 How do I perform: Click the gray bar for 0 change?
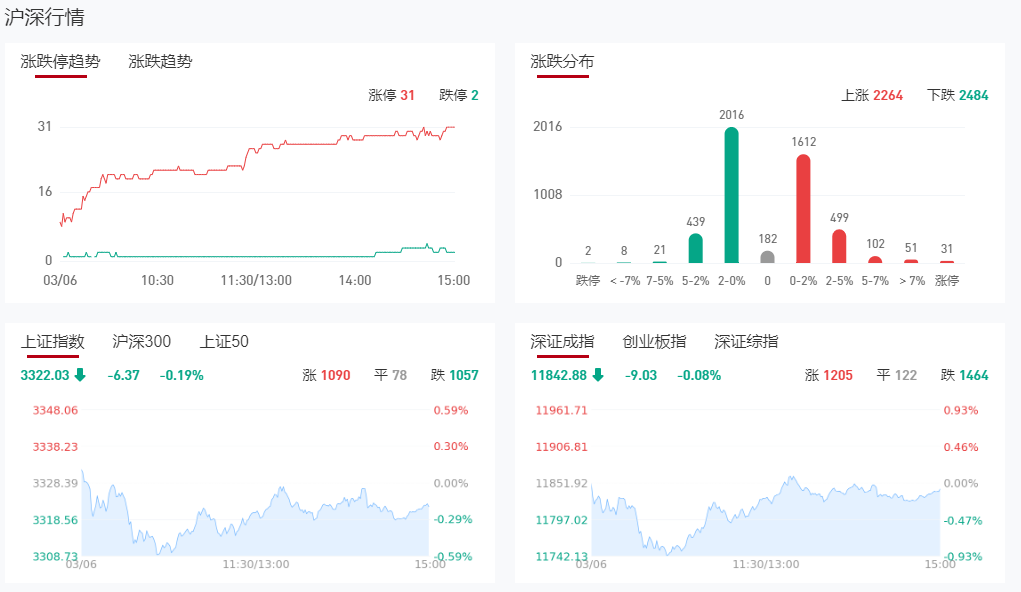click(x=767, y=257)
